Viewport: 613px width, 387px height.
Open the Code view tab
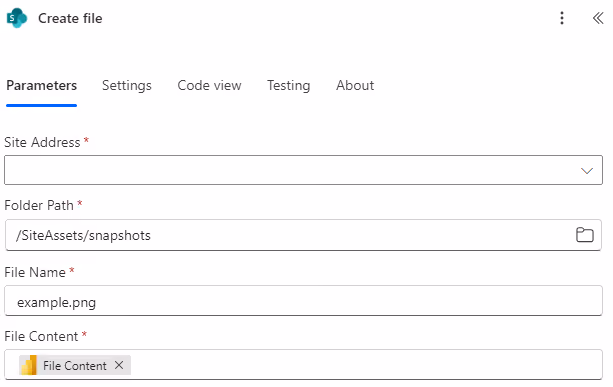(209, 85)
